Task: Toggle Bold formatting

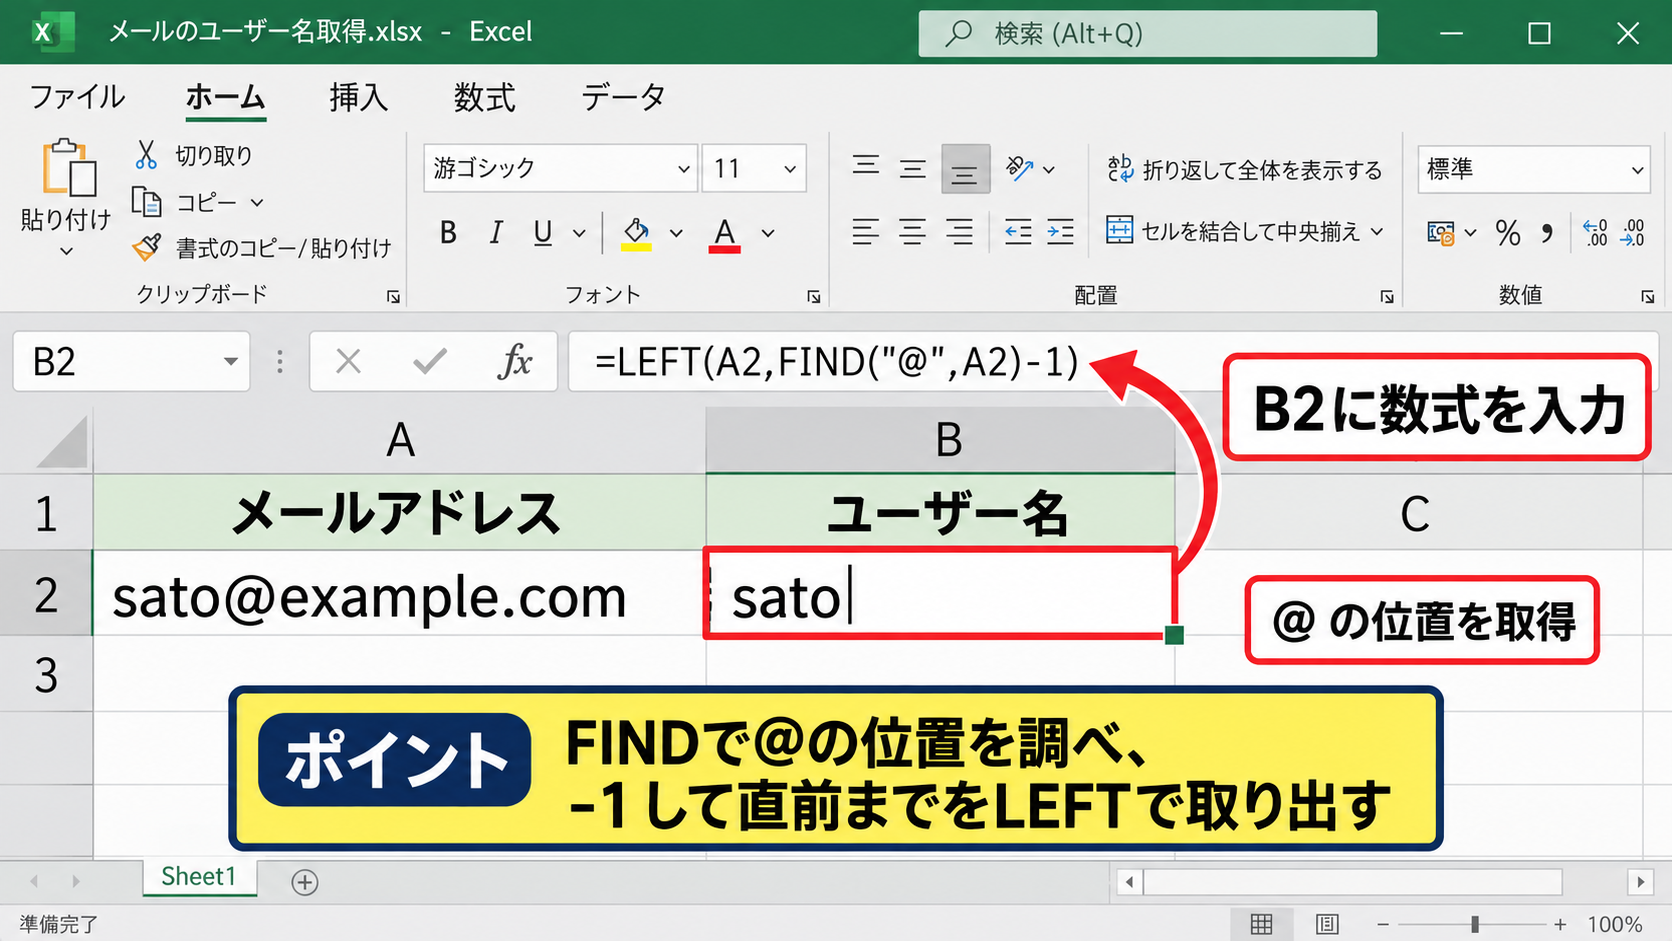Action: (x=448, y=233)
